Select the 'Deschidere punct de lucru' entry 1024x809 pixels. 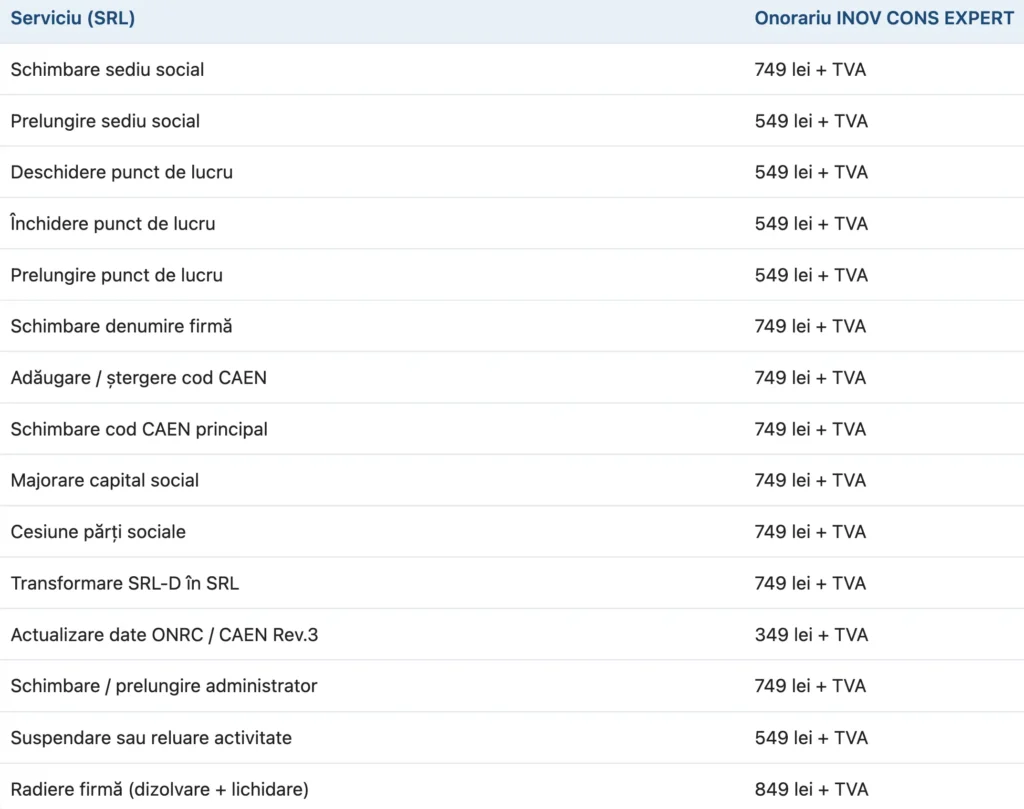121,172
